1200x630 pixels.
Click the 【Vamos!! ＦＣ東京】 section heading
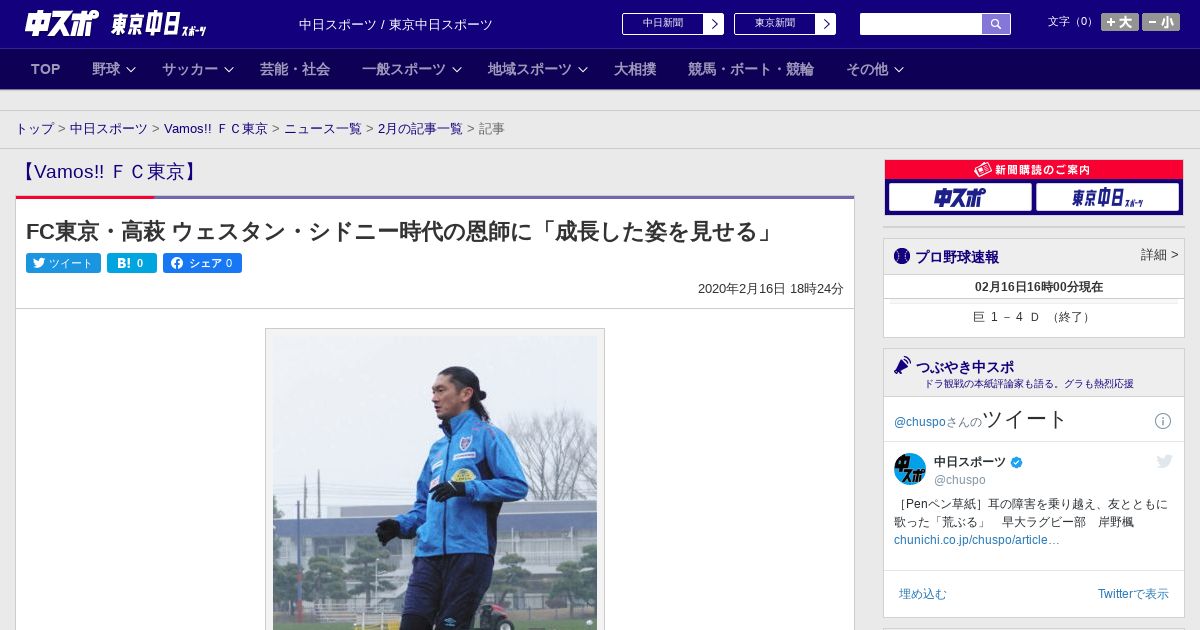[110, 172]
